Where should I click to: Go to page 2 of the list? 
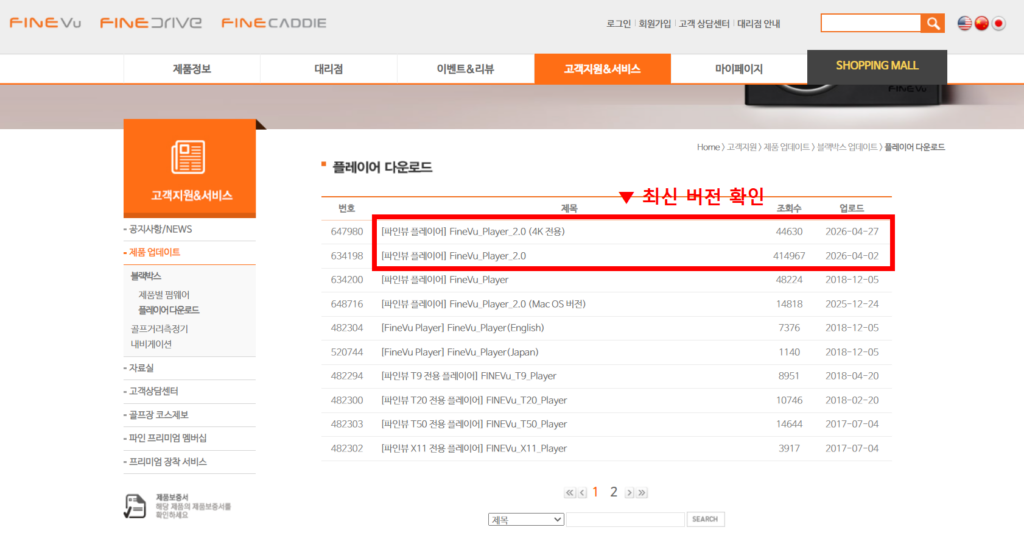click(613, 492)
